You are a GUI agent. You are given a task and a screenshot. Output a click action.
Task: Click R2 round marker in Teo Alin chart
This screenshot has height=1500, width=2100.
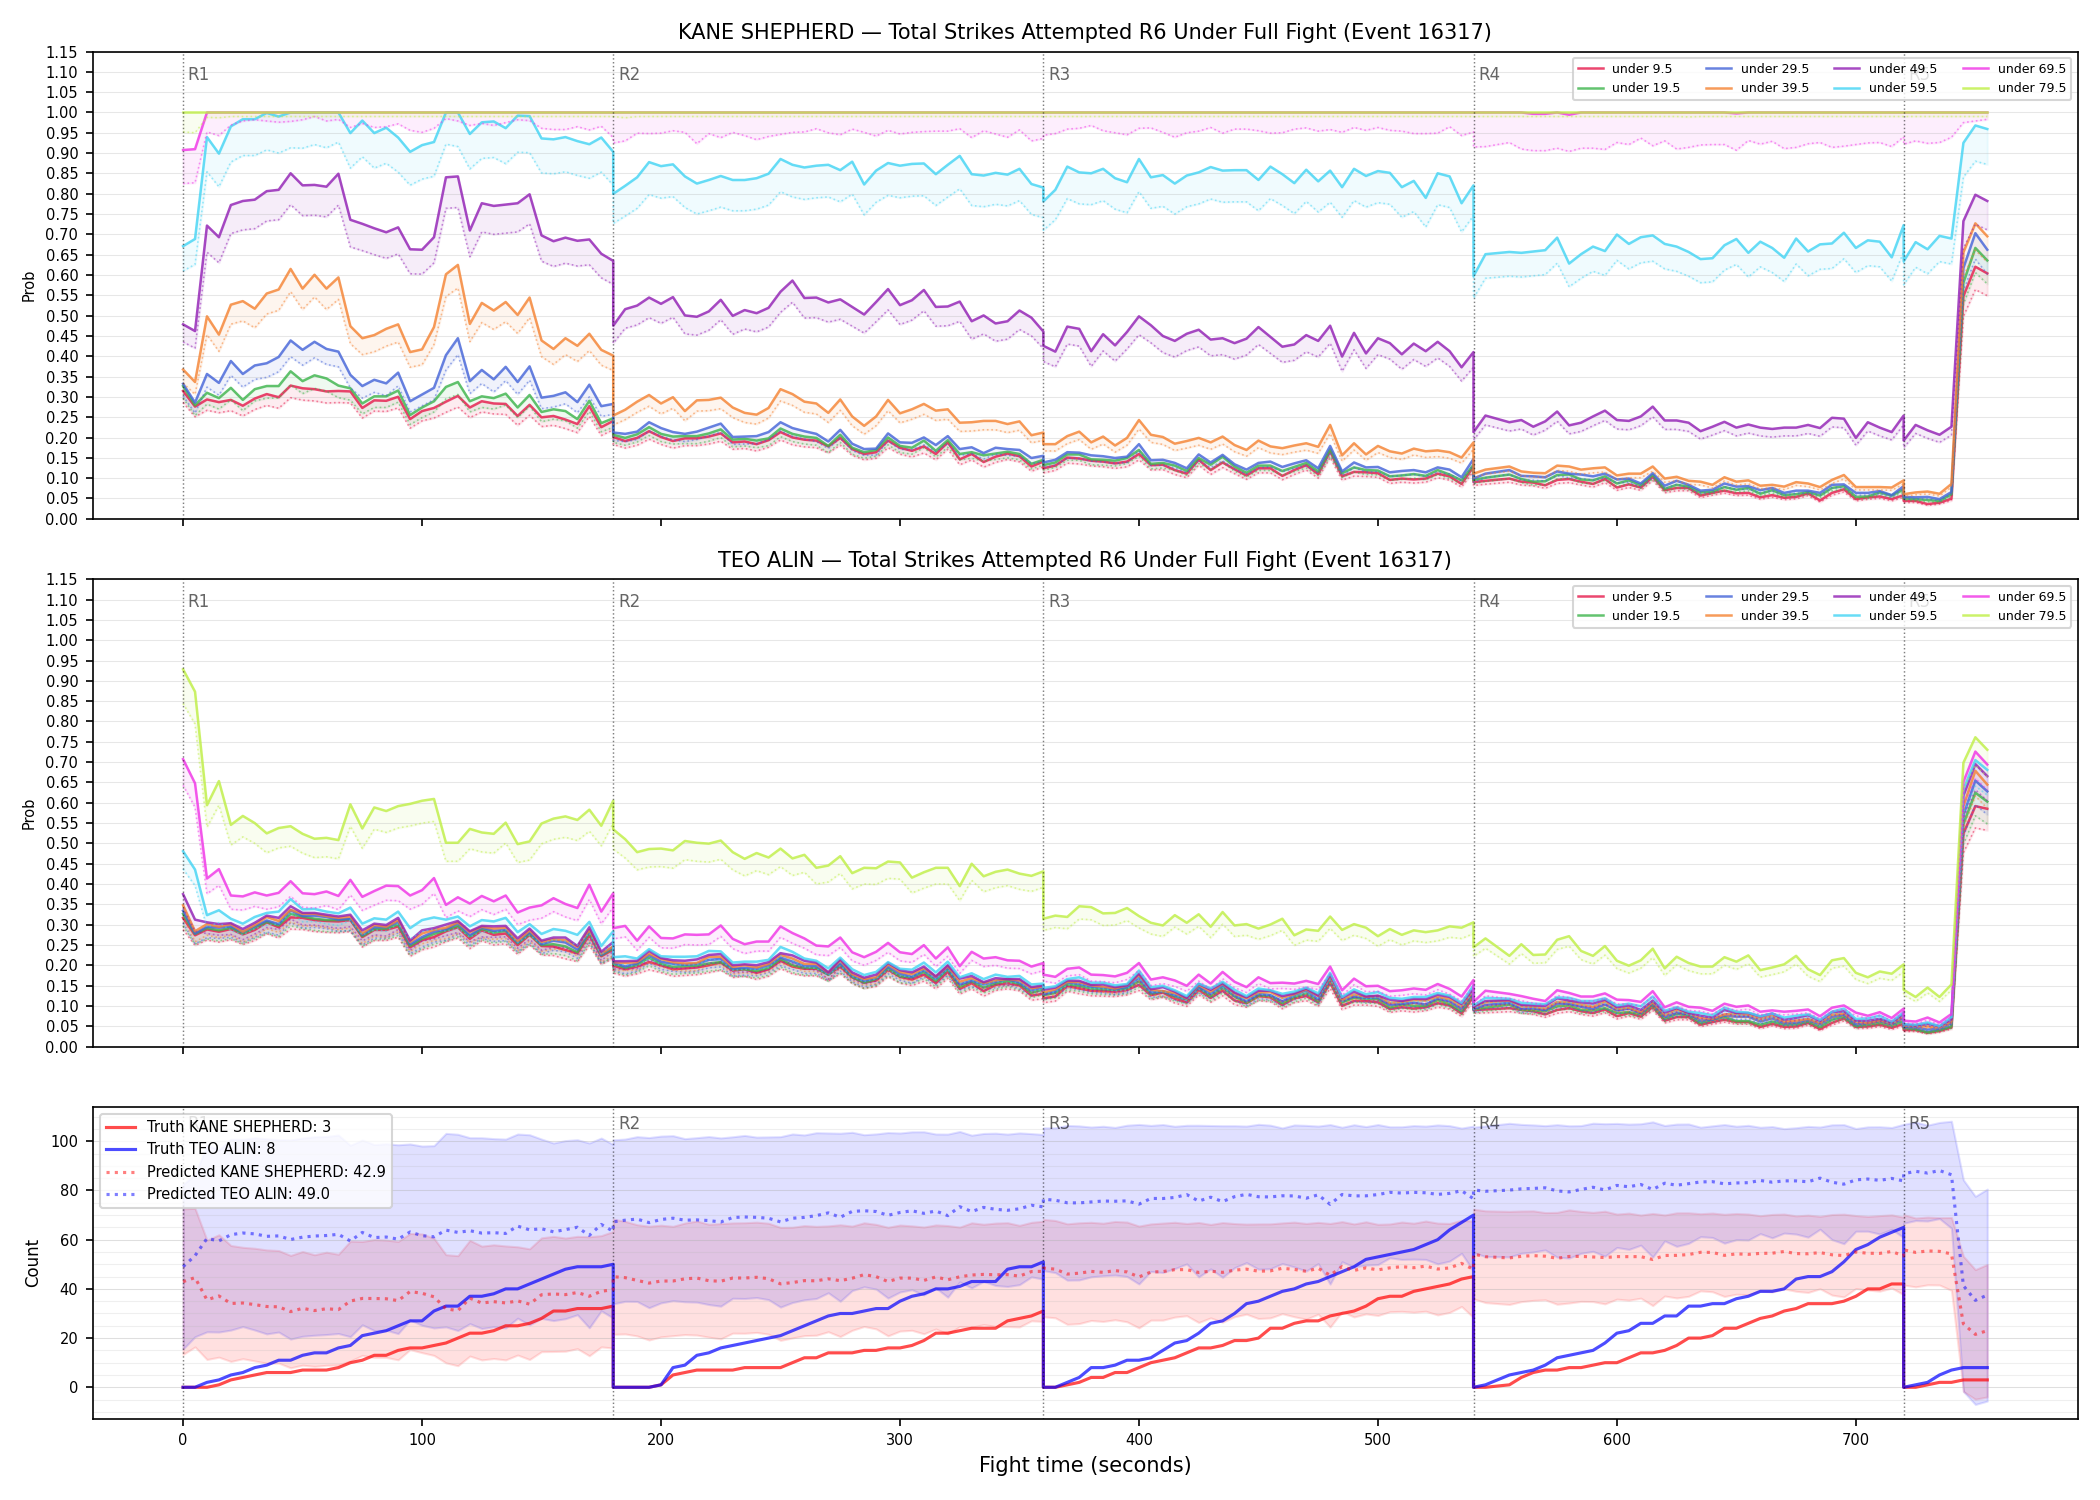[x=629, y=601]
